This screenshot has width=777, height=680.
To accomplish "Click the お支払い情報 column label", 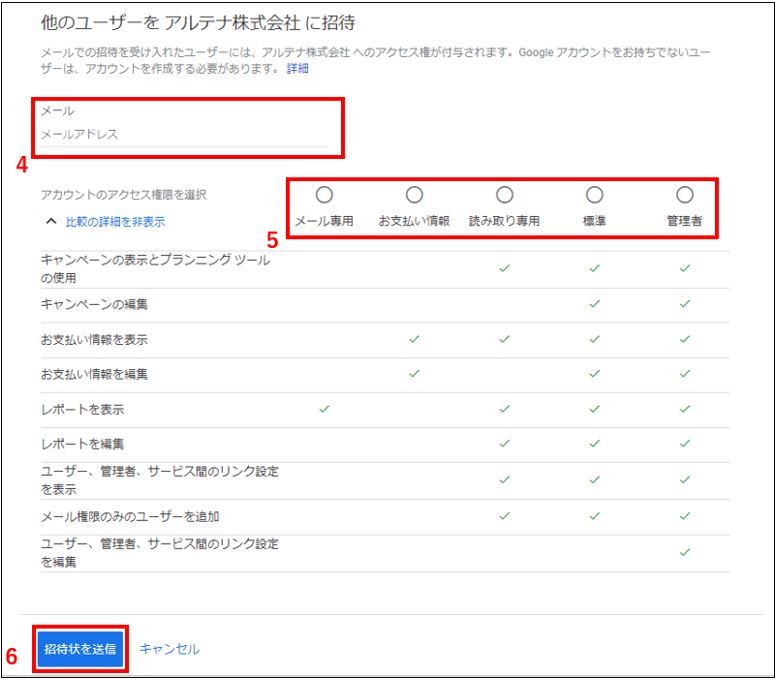I will pyautogui.click(x=414, y=221).
